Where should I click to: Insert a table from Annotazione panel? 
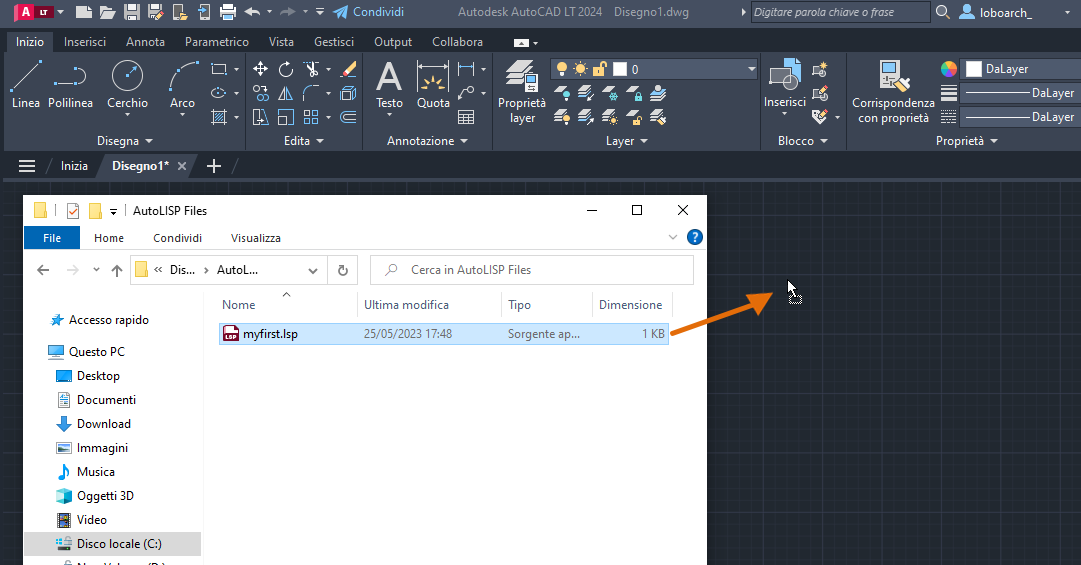(466, 117)
